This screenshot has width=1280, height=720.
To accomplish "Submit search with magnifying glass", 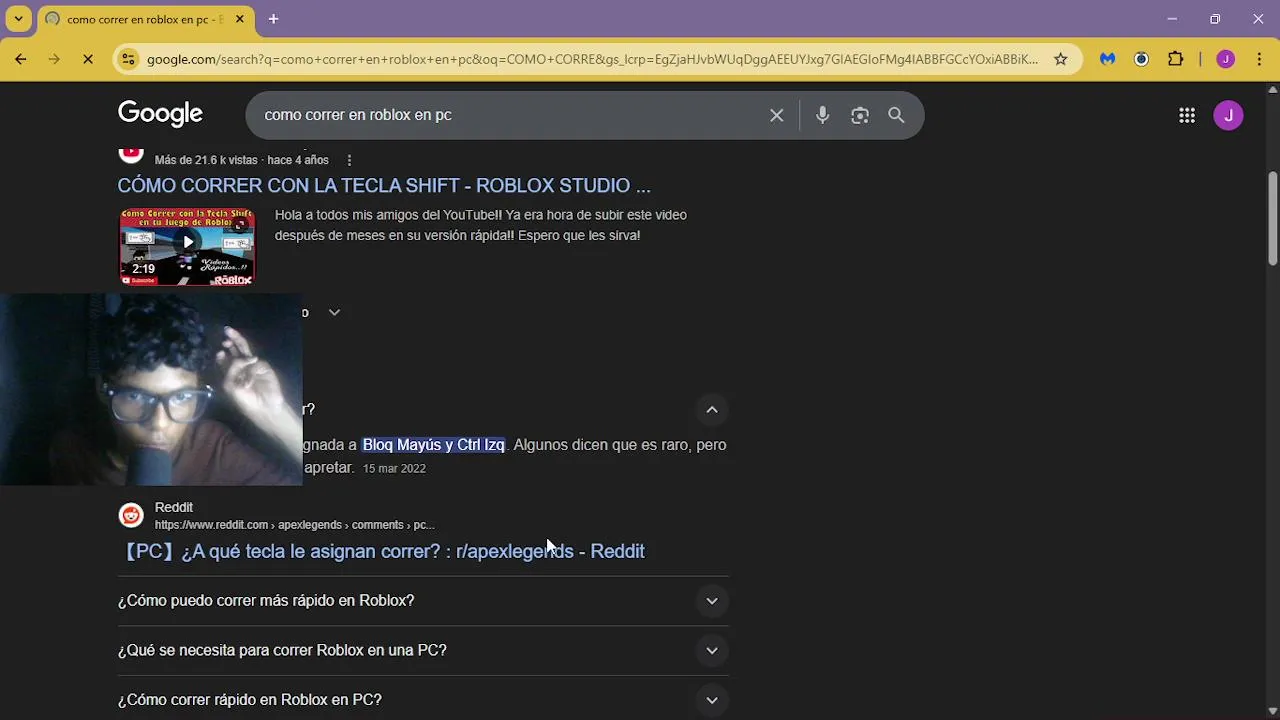I will pyautogui.click(x=896, y=115).
